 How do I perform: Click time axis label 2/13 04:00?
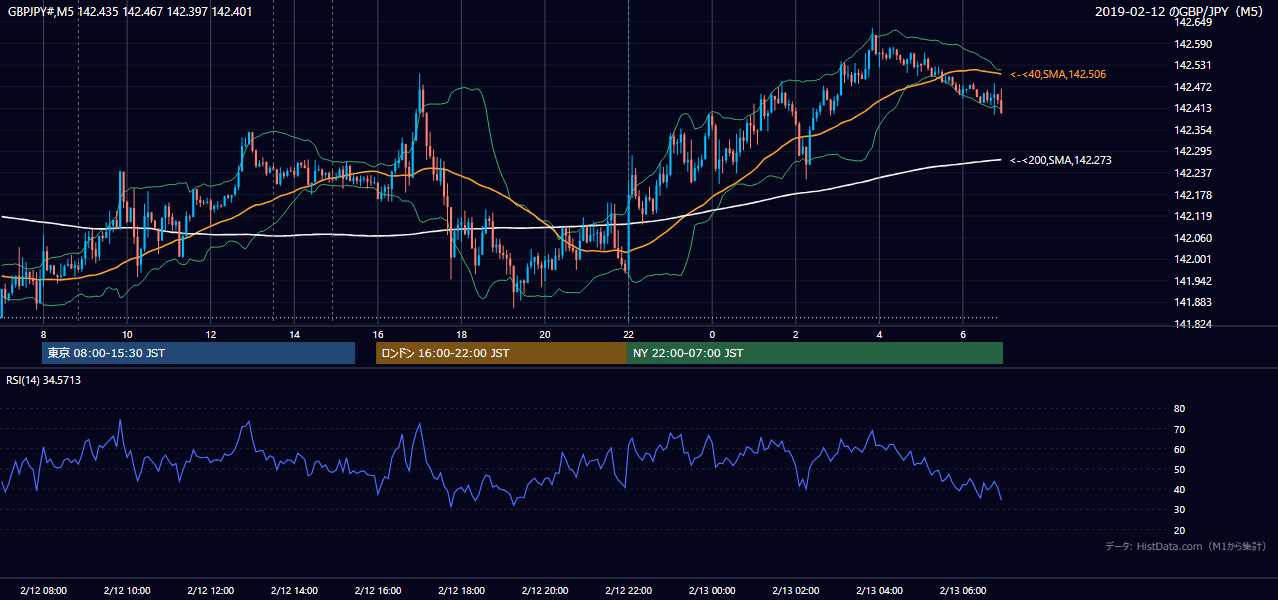878,590
